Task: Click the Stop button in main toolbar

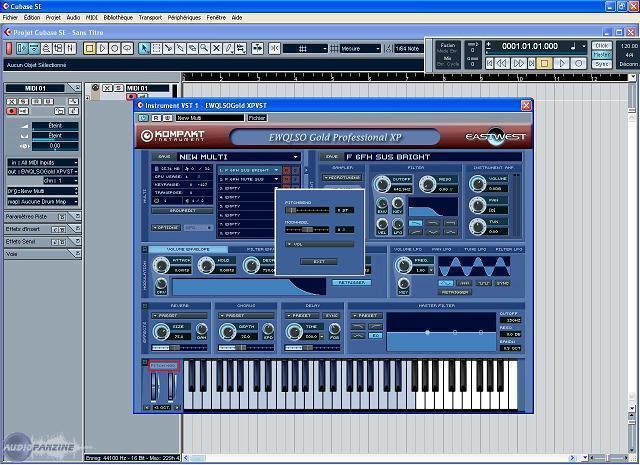Action: (90, 49)
